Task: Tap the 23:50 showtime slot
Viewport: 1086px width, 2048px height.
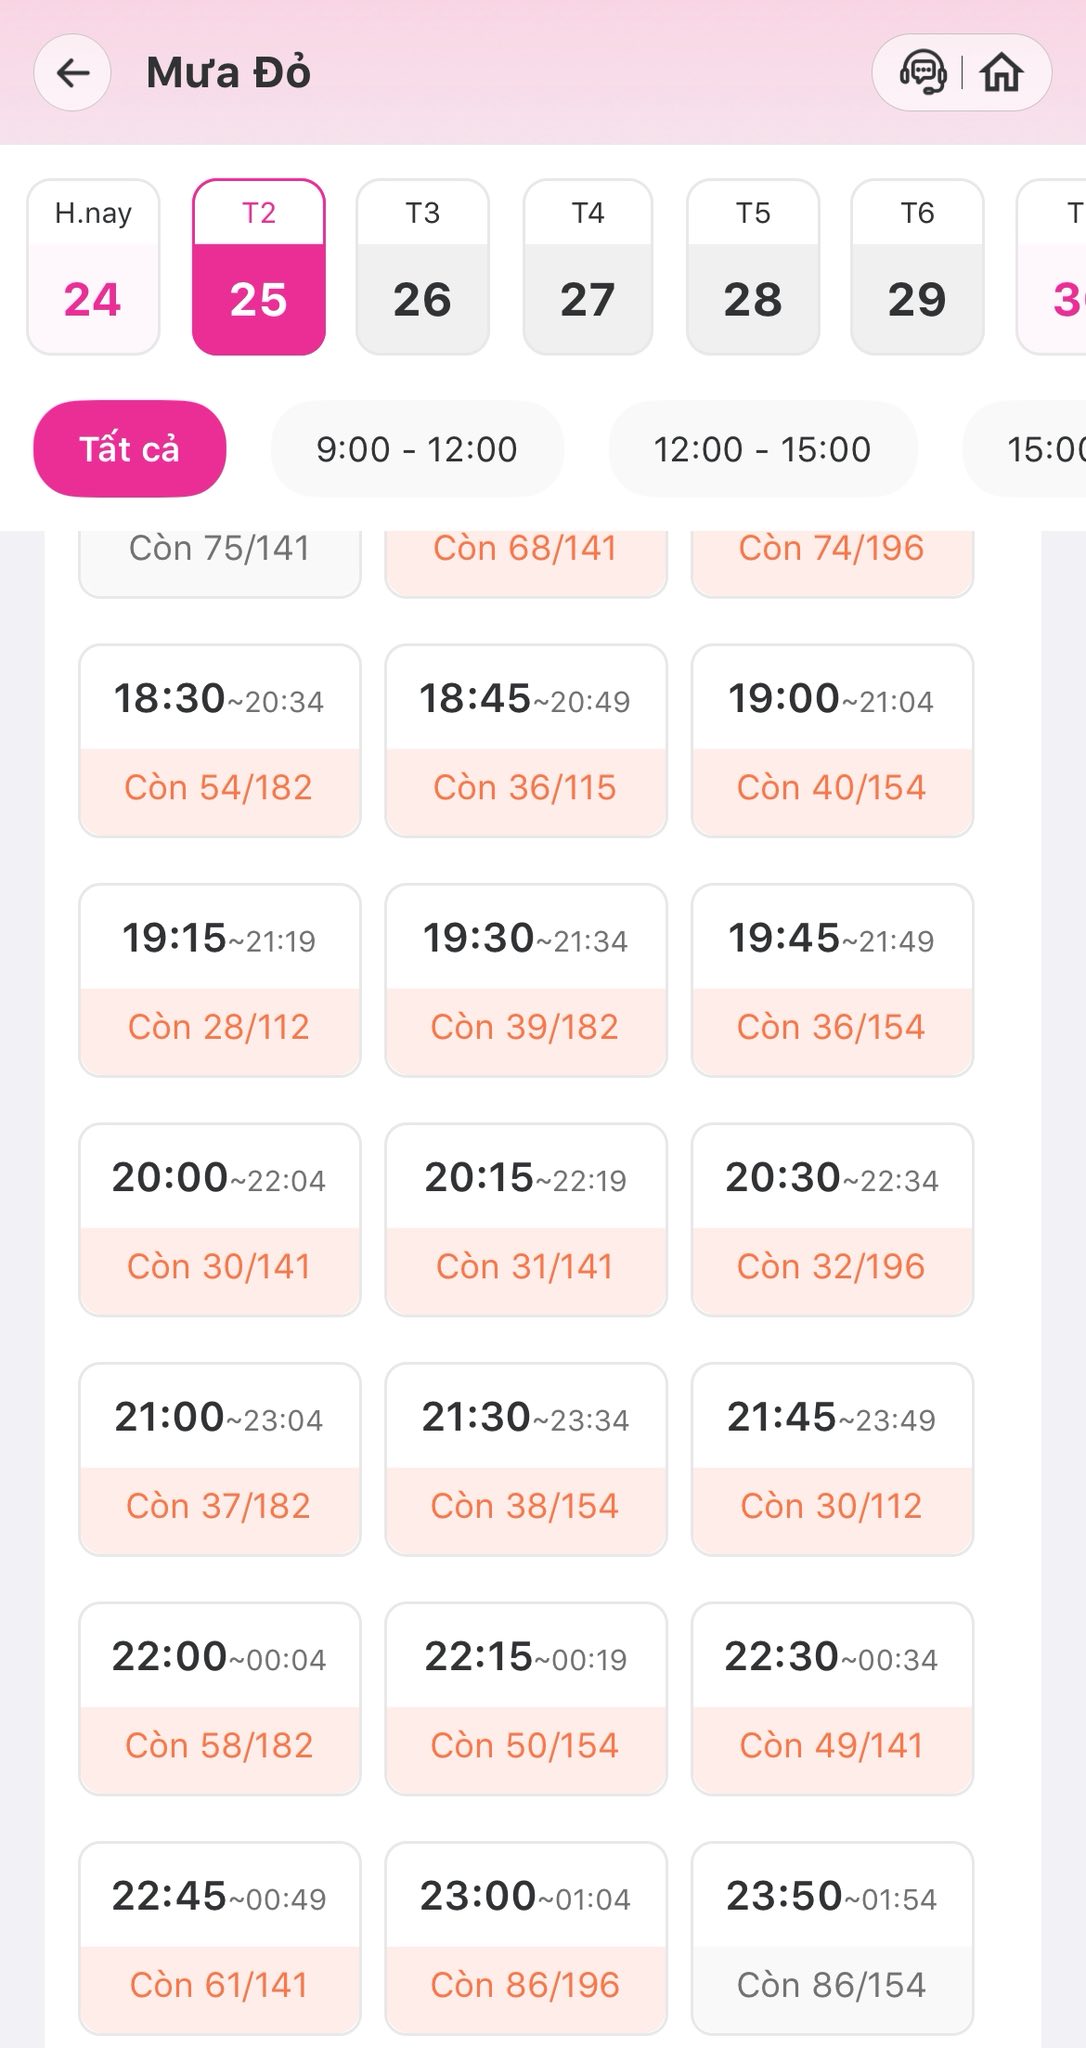Action: click(x=832, y=1938)
